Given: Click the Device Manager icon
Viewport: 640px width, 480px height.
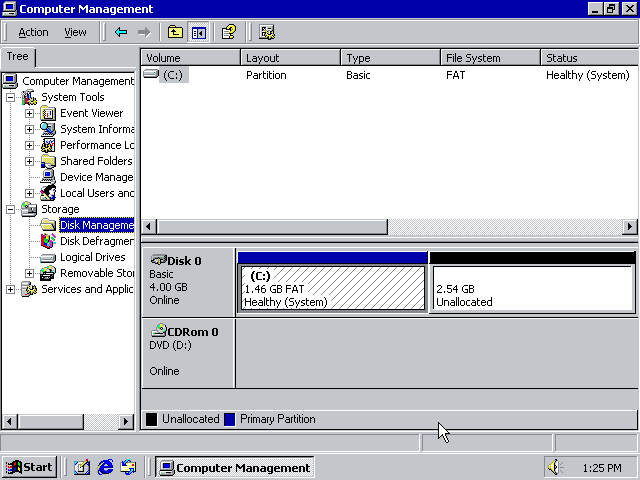Looking at the screenshot, I should pyautogui.click(x=48, y=177).
